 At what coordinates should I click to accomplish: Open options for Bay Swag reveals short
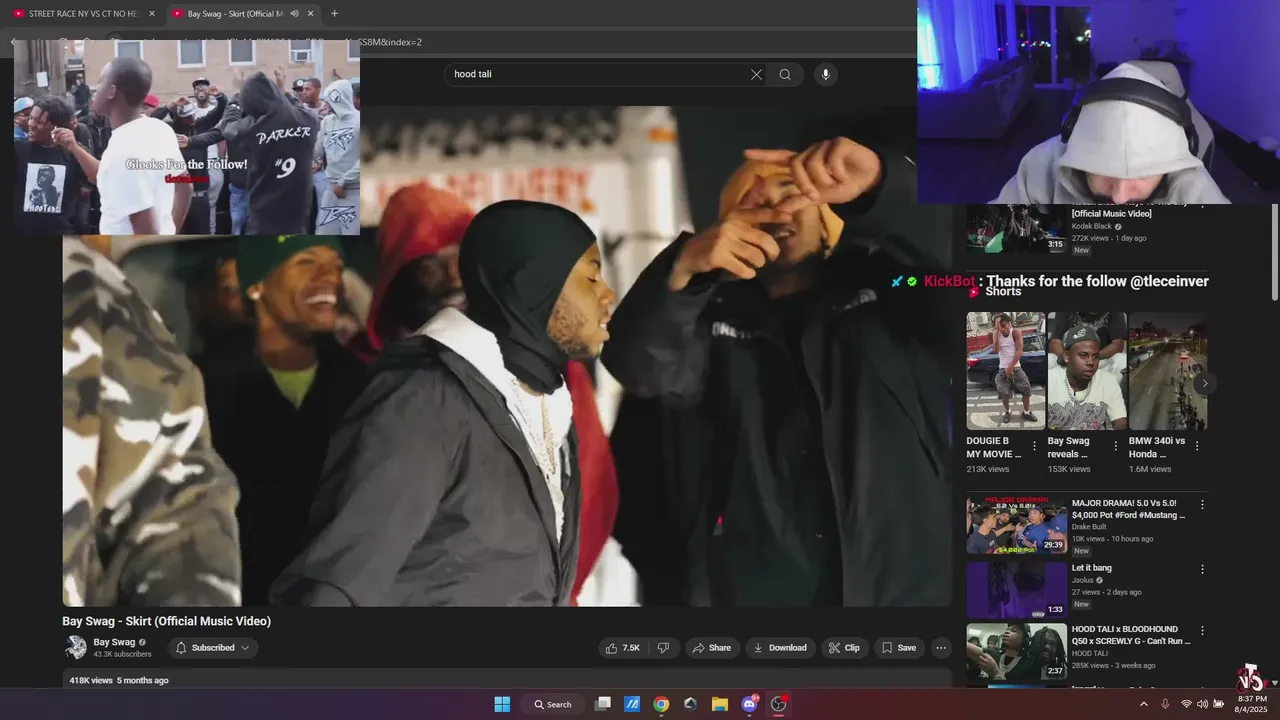coord(1116,445)
